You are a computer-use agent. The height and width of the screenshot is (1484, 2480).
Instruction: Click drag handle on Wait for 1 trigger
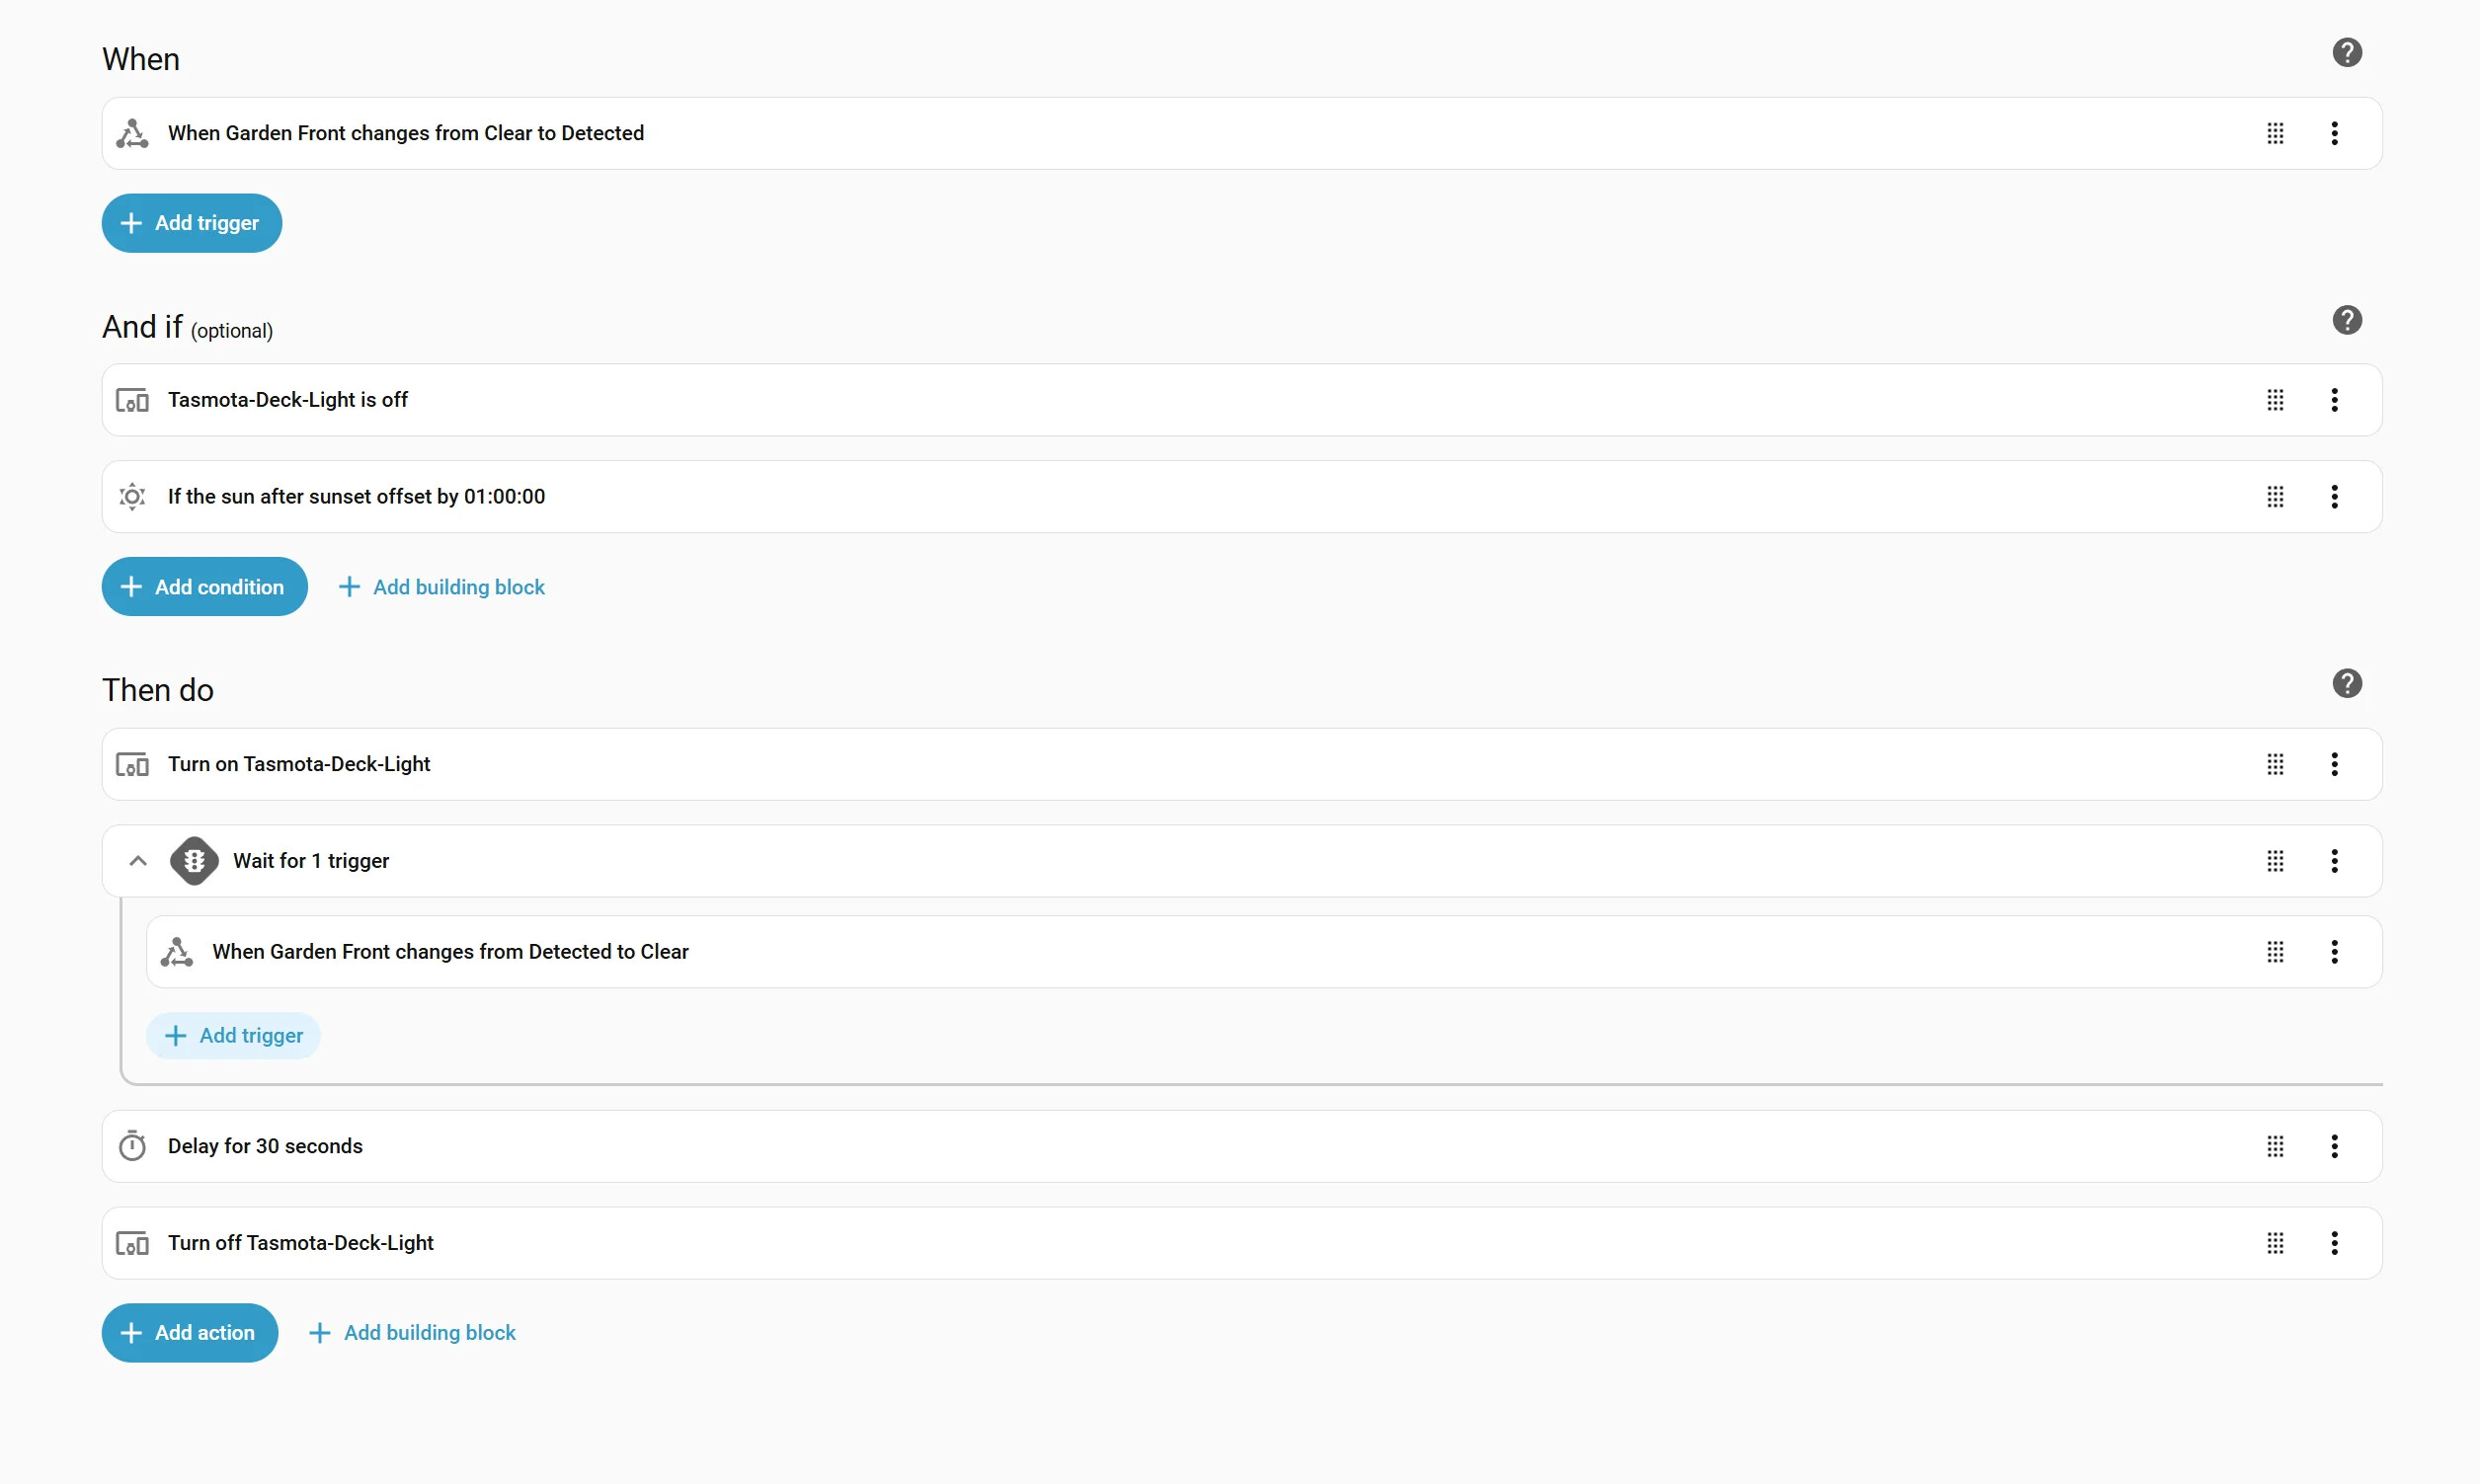click(x=2274, y=861)
